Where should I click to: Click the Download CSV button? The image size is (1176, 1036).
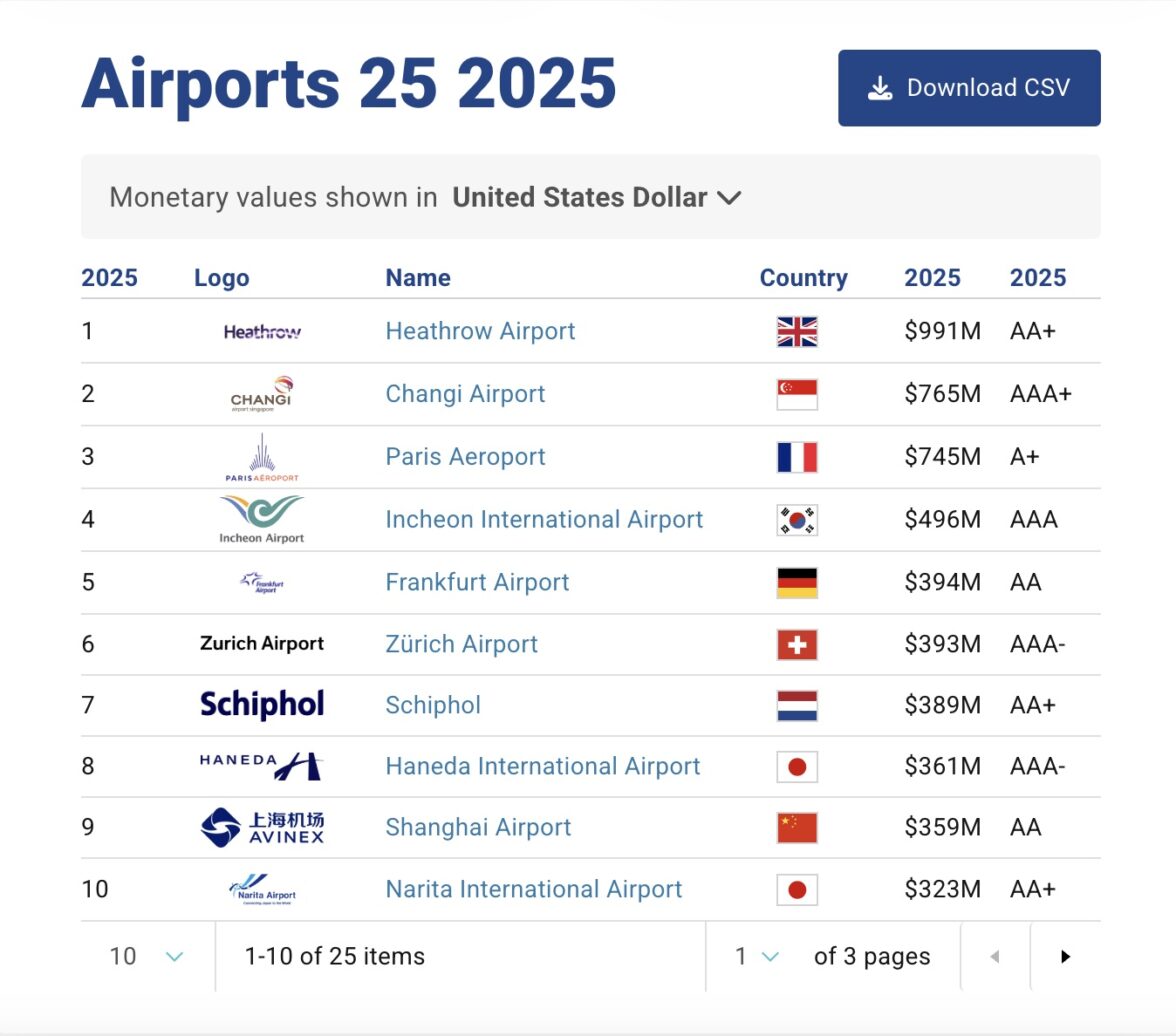[969, 88]
